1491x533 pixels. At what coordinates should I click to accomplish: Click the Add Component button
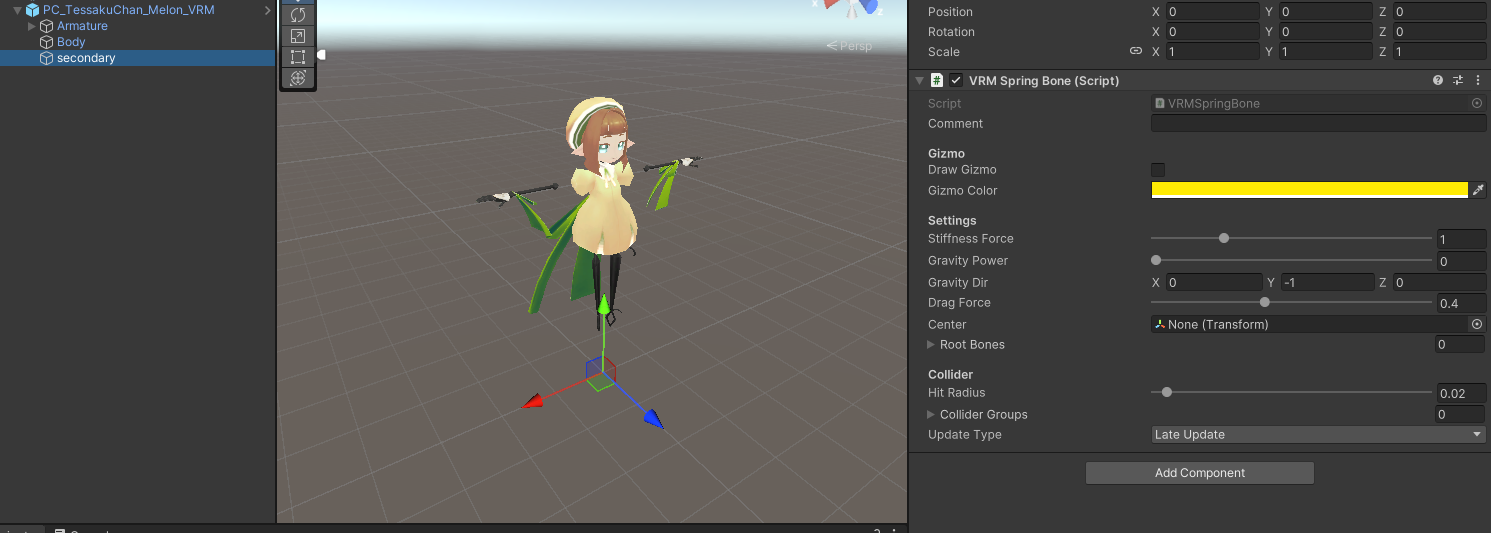(x=1199, y=473)
